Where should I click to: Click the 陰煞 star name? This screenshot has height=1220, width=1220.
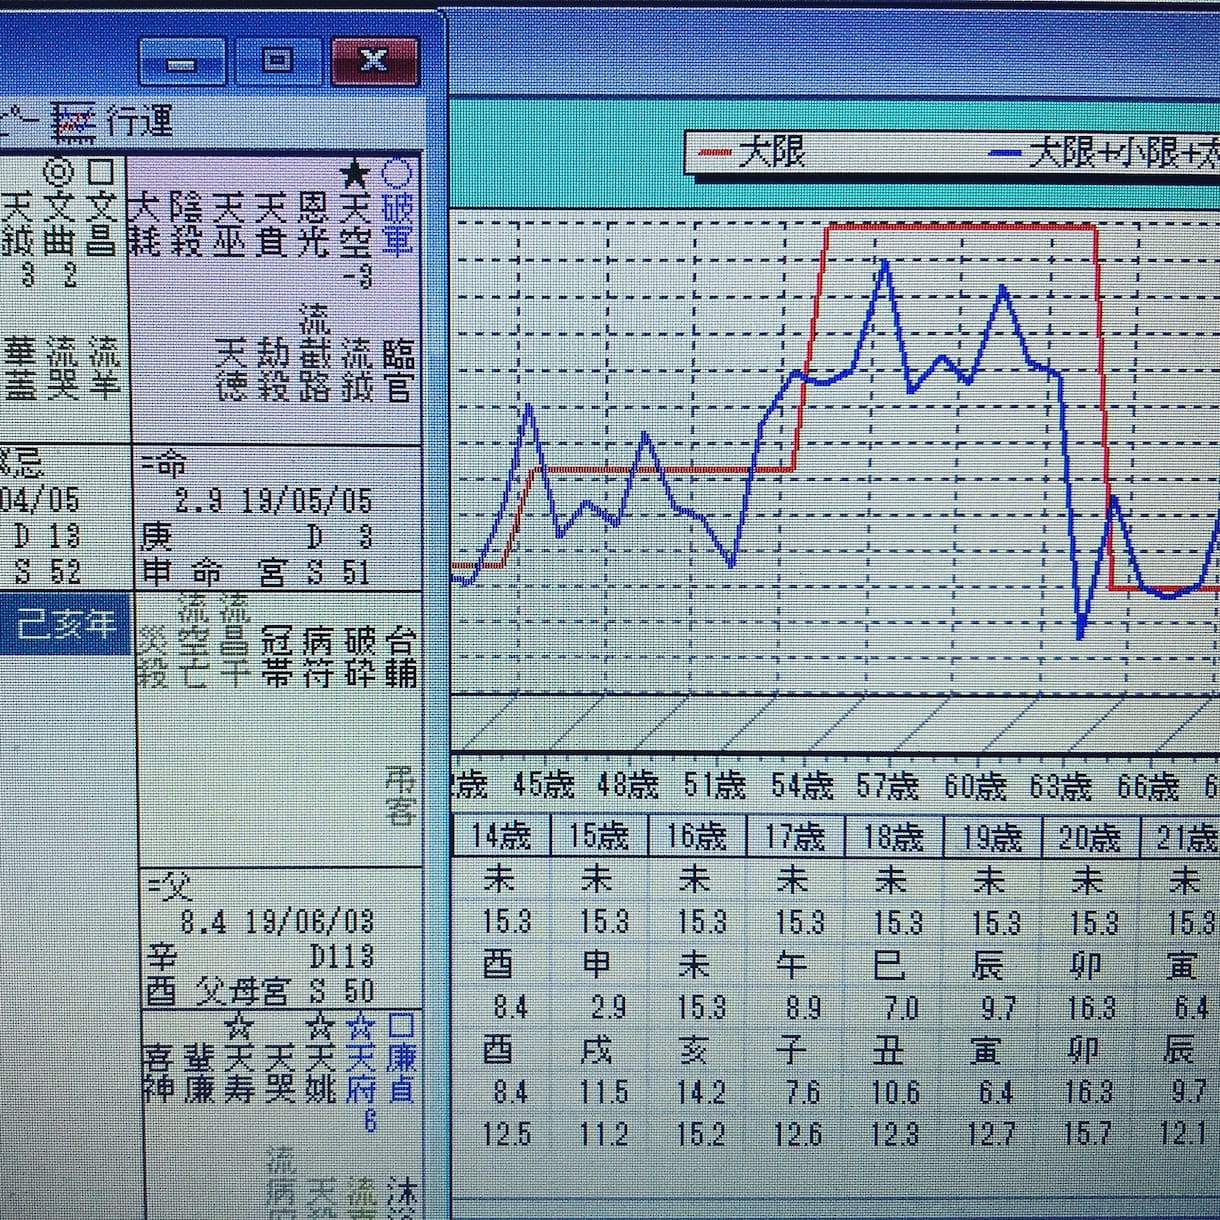[187, 224]
